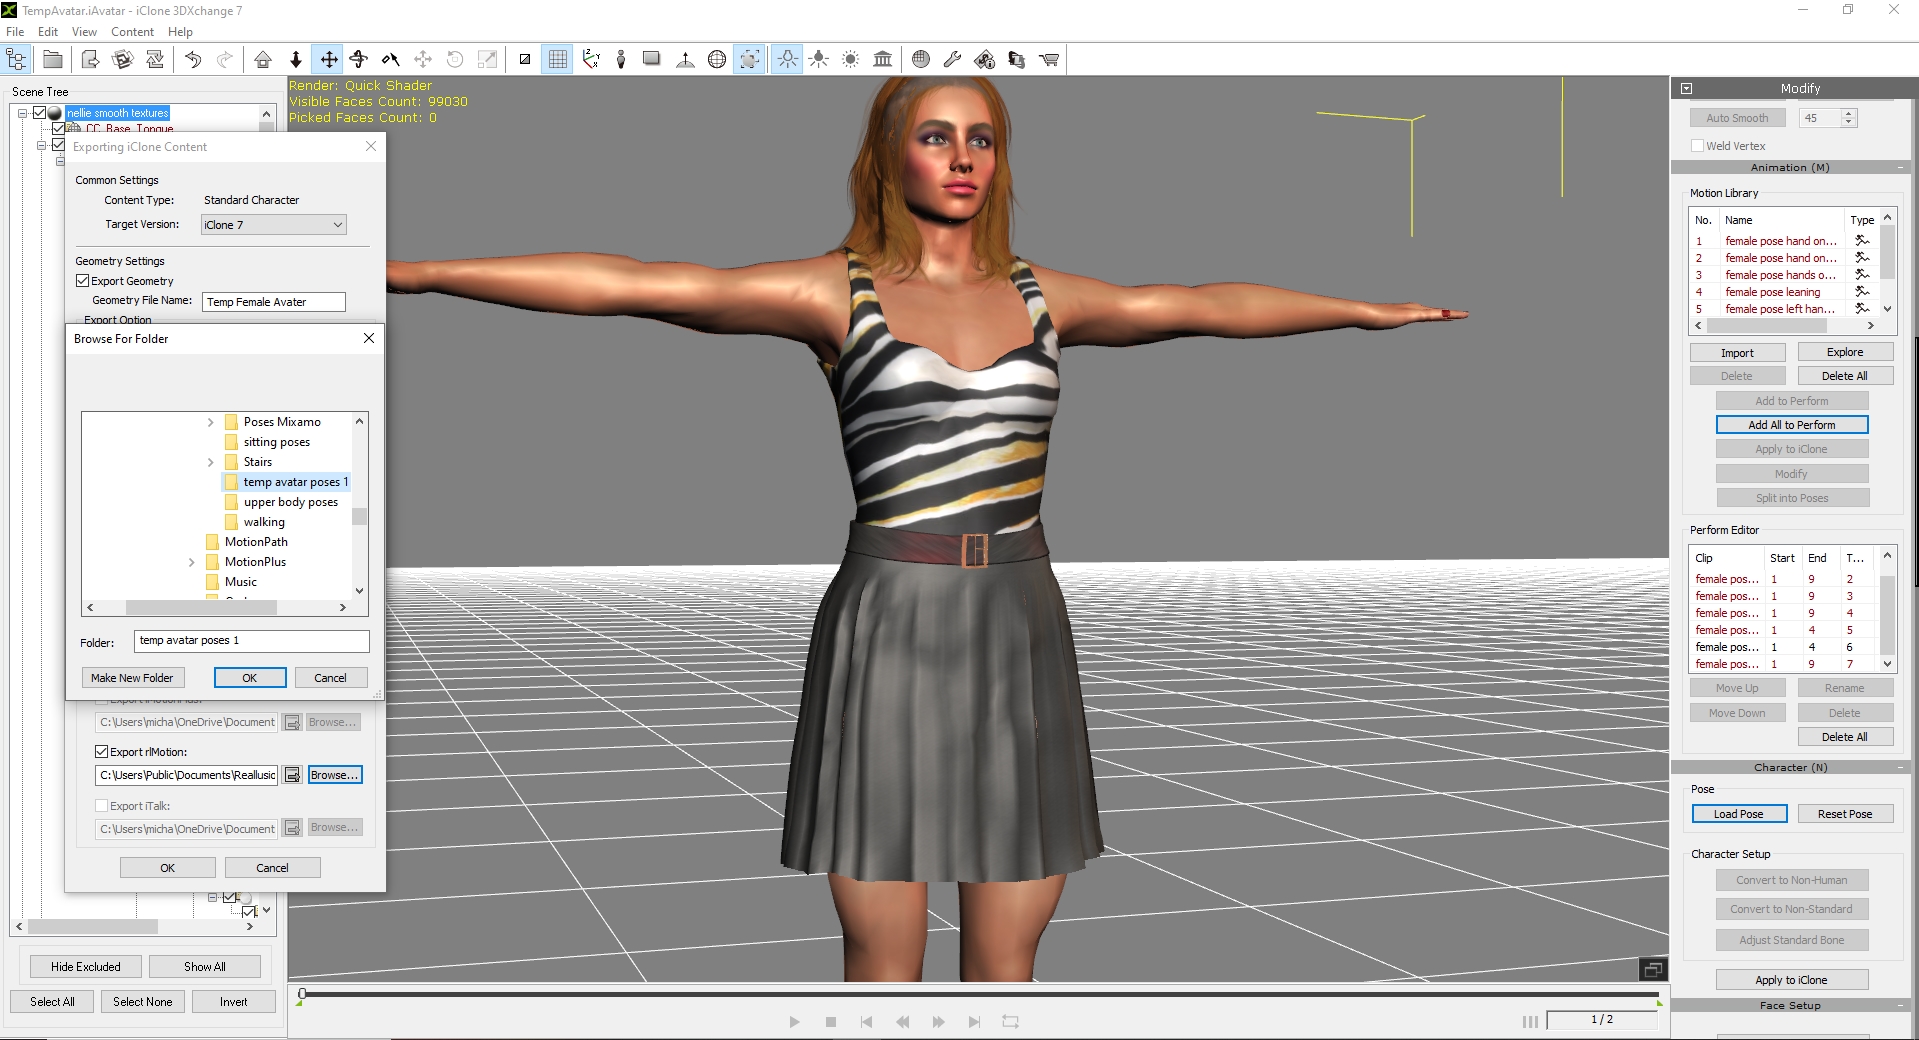This screenshot has height=1040, width=1919.
Task: Click the stop button in timeline
Action: (831, 1022)
